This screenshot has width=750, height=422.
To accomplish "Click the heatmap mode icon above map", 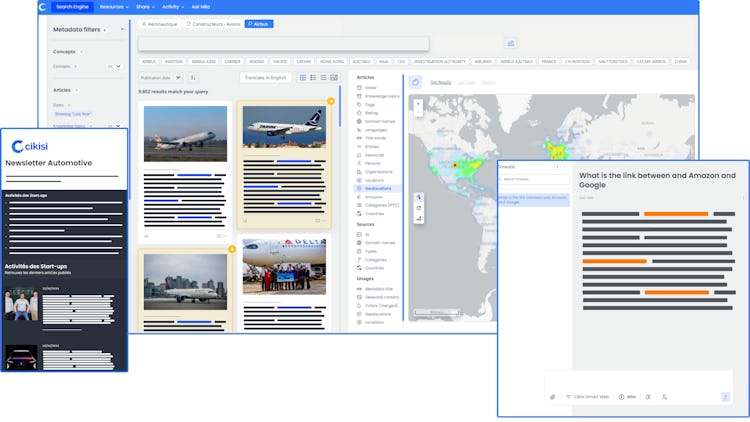I will (x=415, y=82).
